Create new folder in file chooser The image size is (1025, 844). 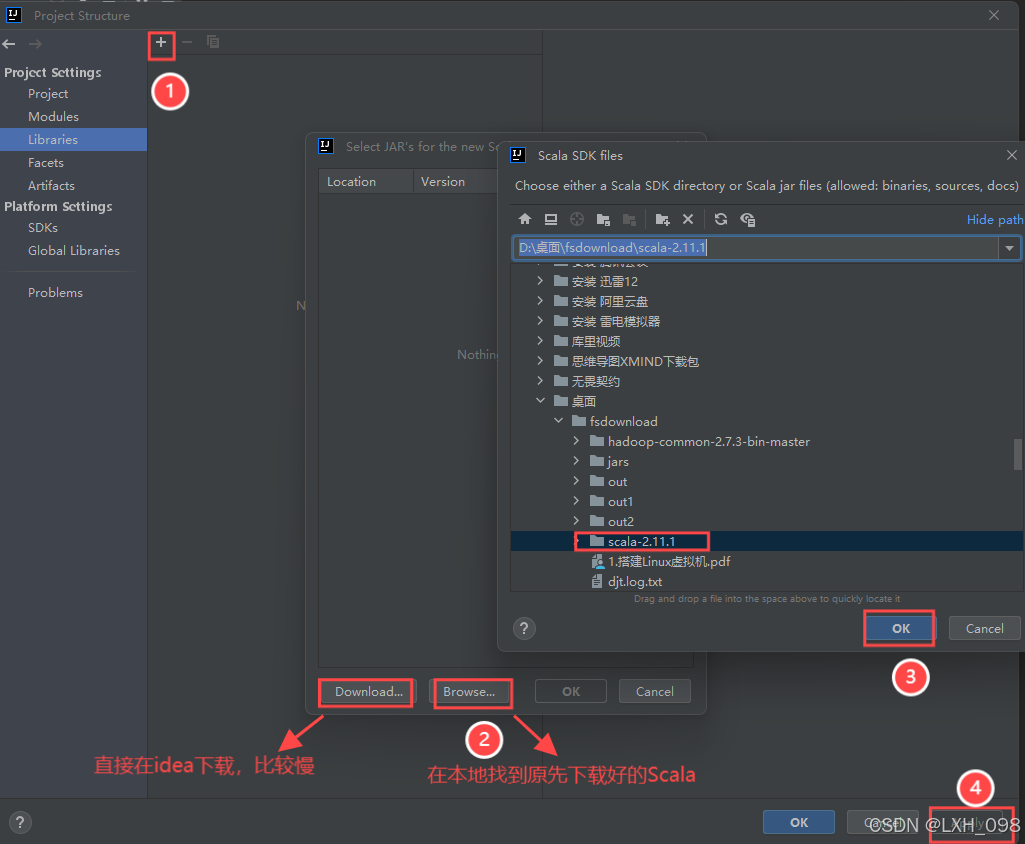pos(662,219)
